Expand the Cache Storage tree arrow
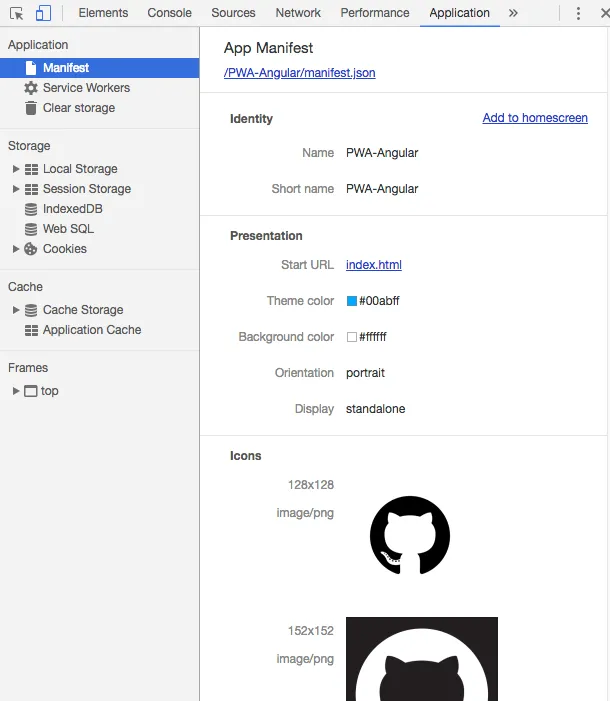This screenshot has width=610, height=701. pos(16,310)
